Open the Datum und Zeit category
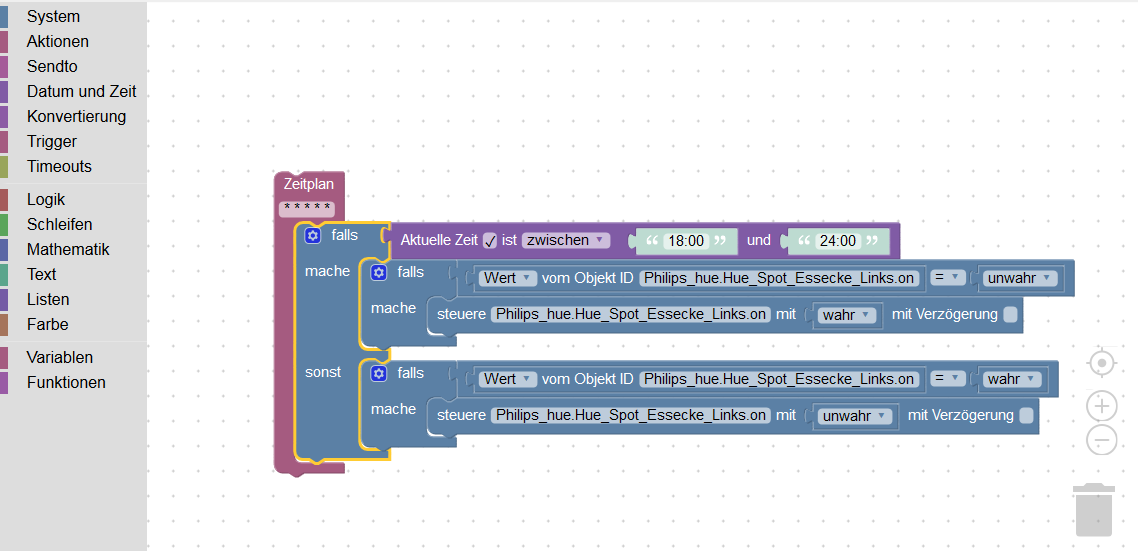 click(x=73, y=91)
